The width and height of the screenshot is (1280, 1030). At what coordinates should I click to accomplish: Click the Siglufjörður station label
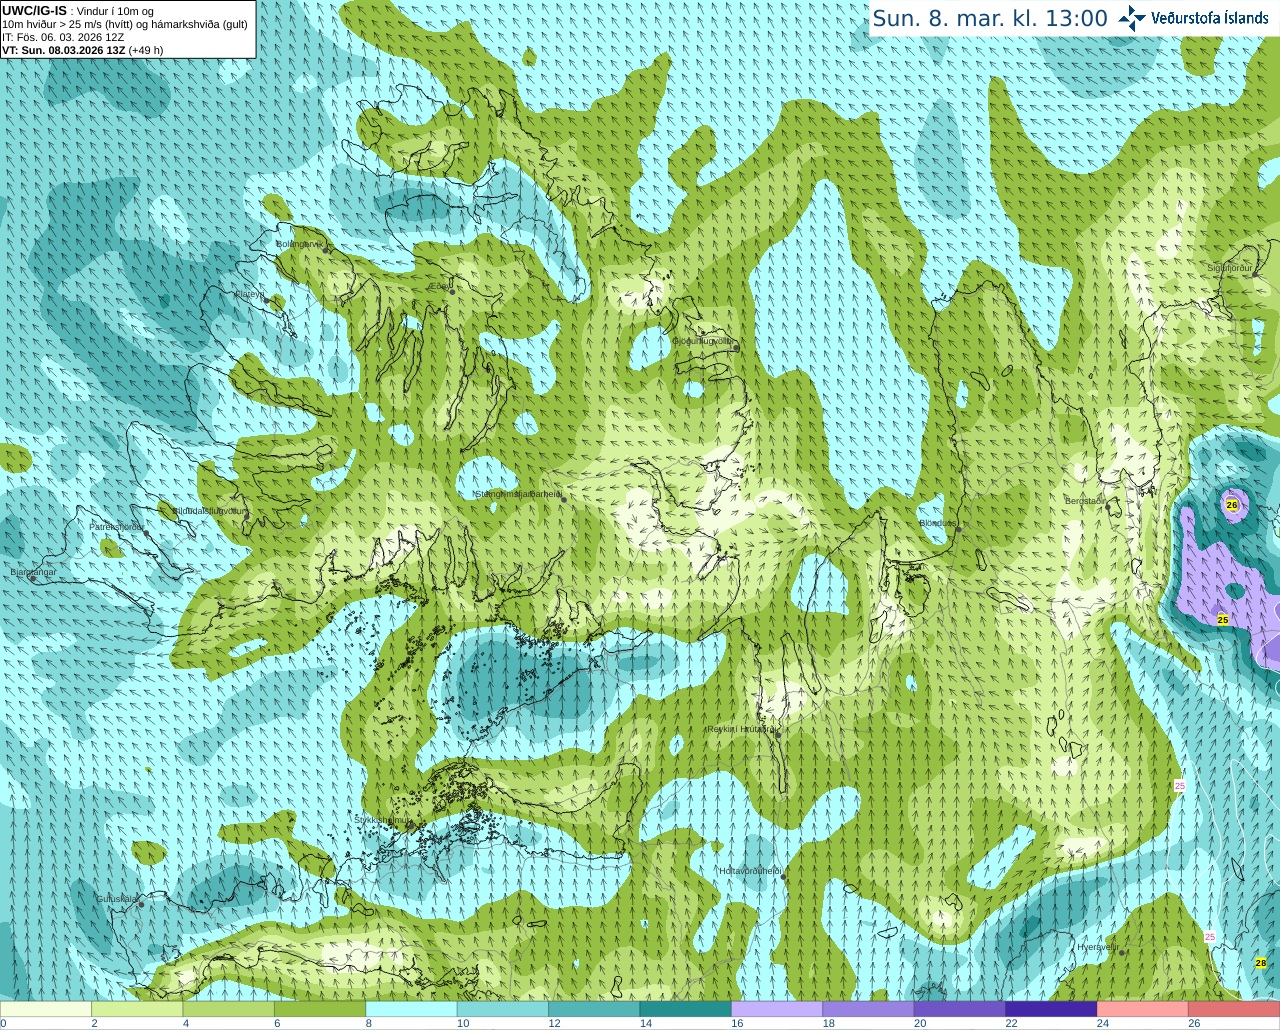click(x=1230, y=268)
